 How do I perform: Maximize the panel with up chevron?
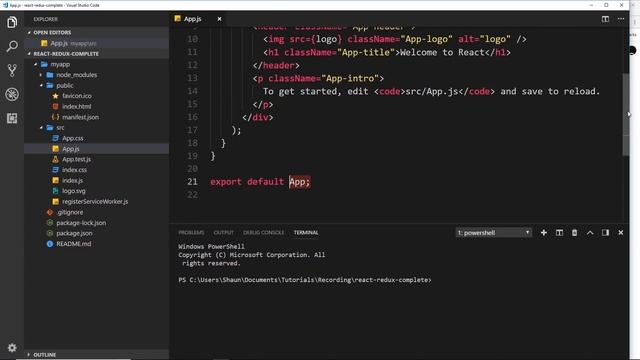click(590, 233)
